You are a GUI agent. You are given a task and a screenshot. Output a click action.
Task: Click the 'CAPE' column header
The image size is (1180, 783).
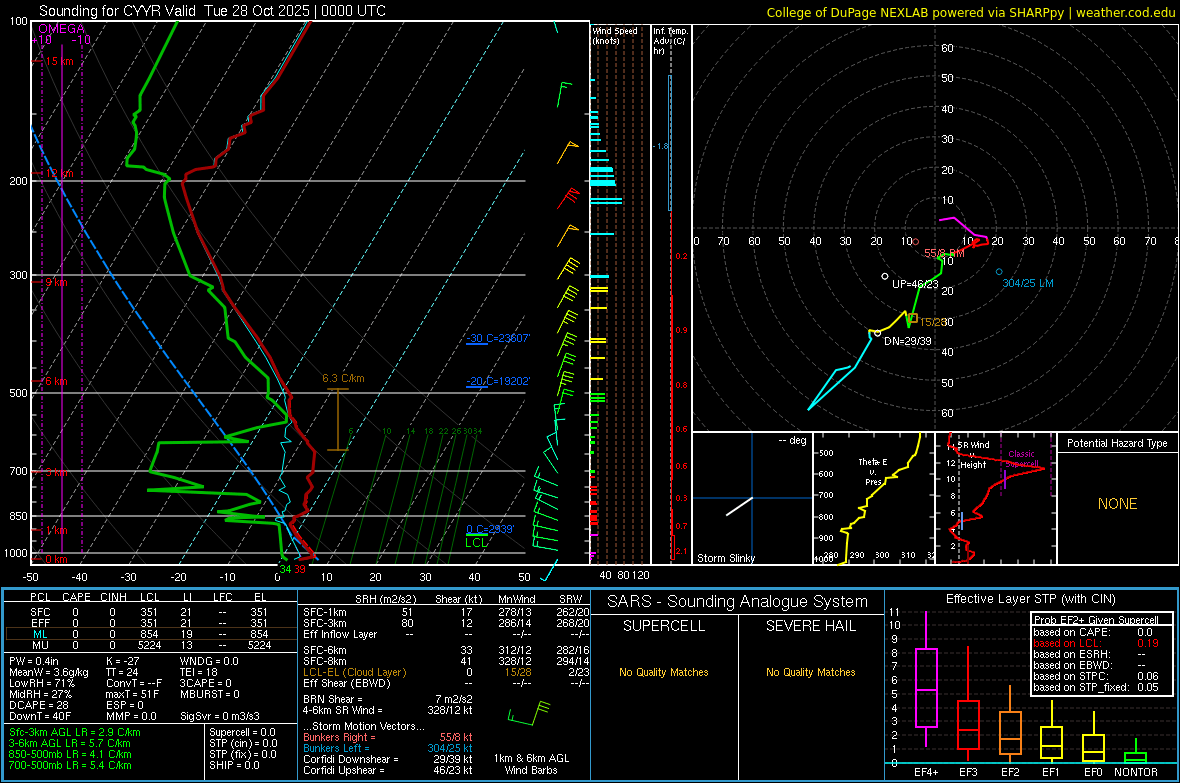(76, 597)
